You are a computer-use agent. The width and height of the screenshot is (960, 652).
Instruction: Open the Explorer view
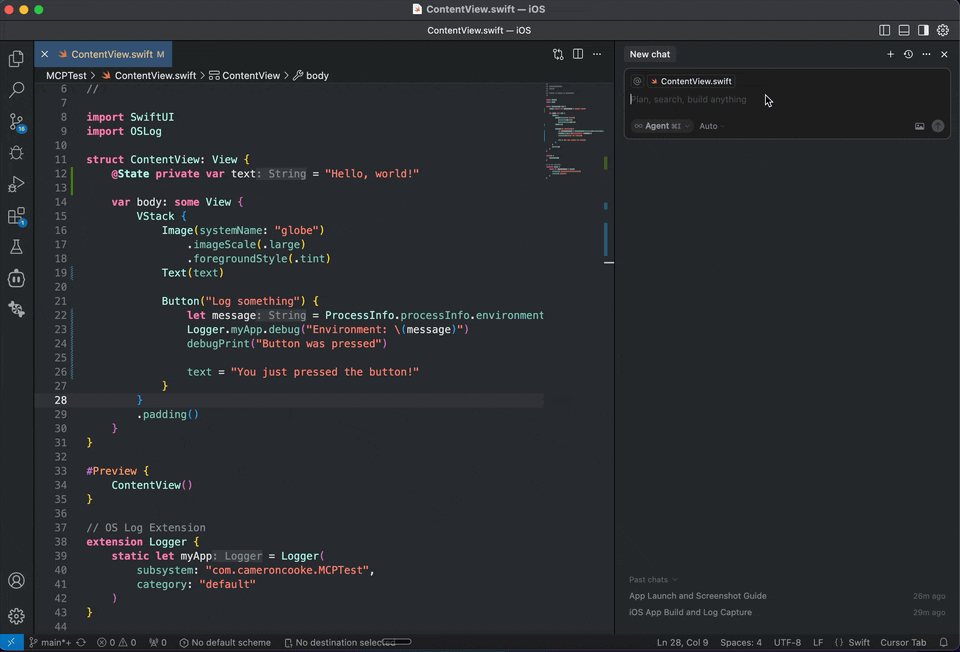16,59
